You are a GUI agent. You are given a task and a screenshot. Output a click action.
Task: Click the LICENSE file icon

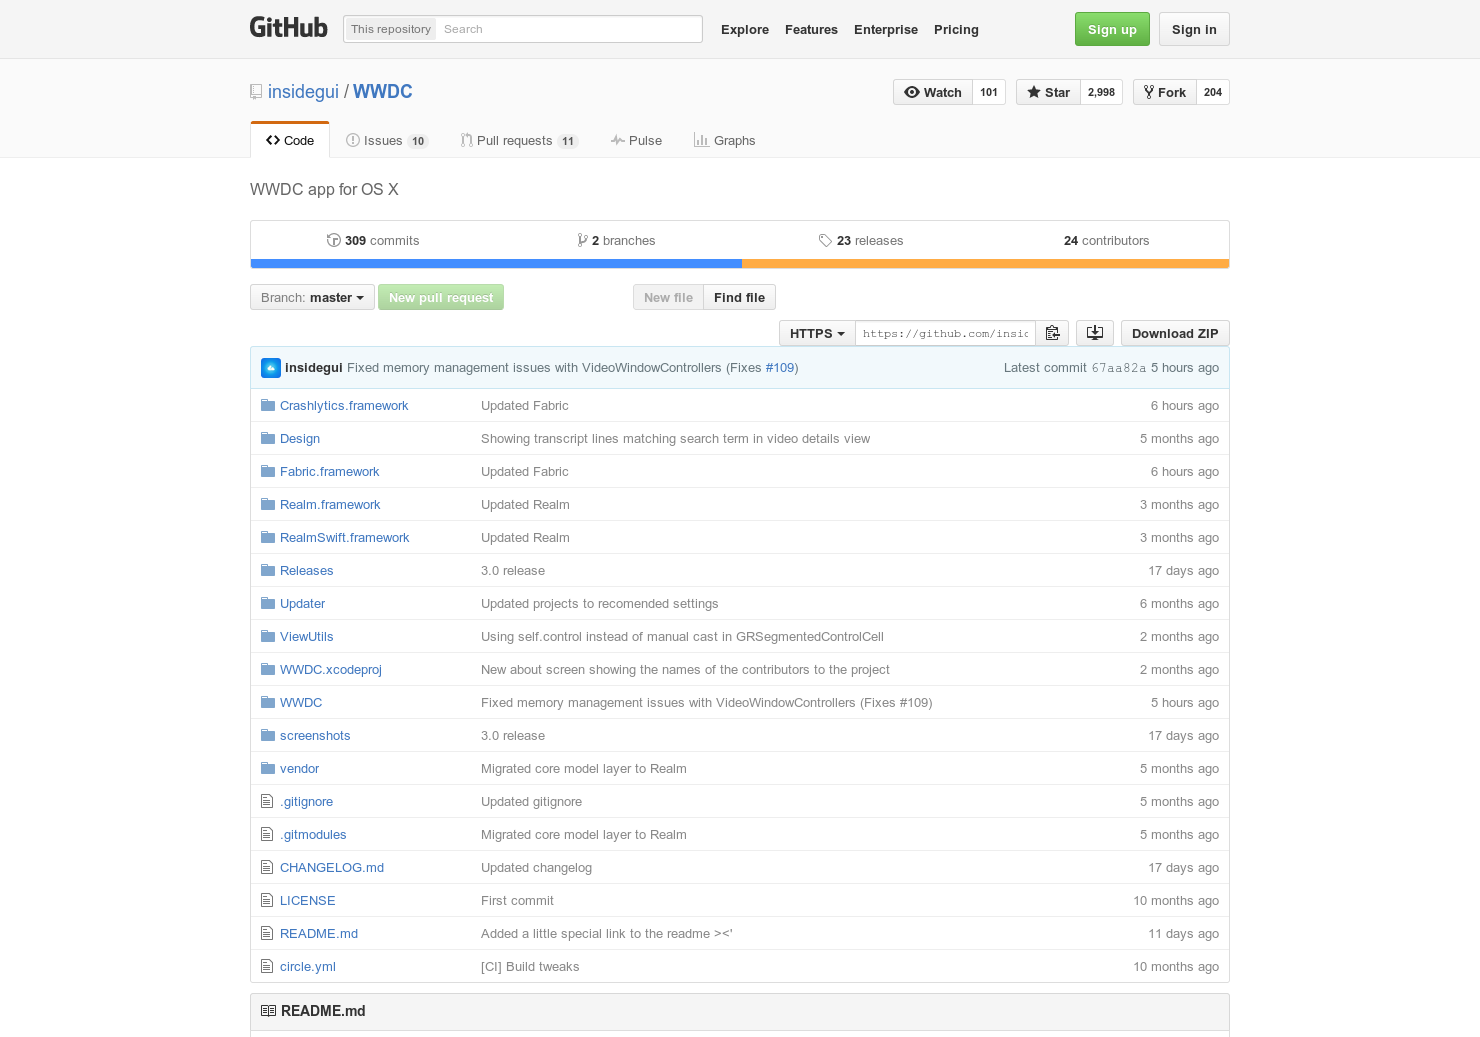pyautogui.click(x=266, y=900)
